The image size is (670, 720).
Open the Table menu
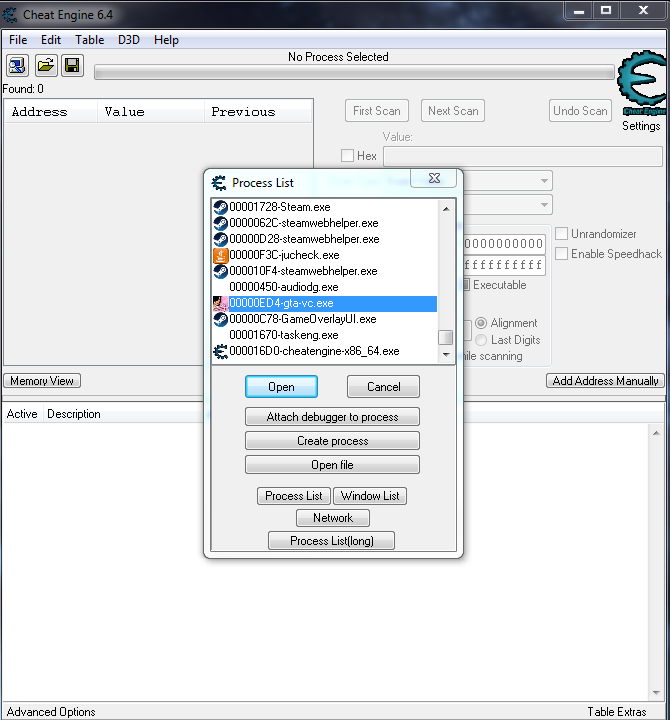click(90, 40)
